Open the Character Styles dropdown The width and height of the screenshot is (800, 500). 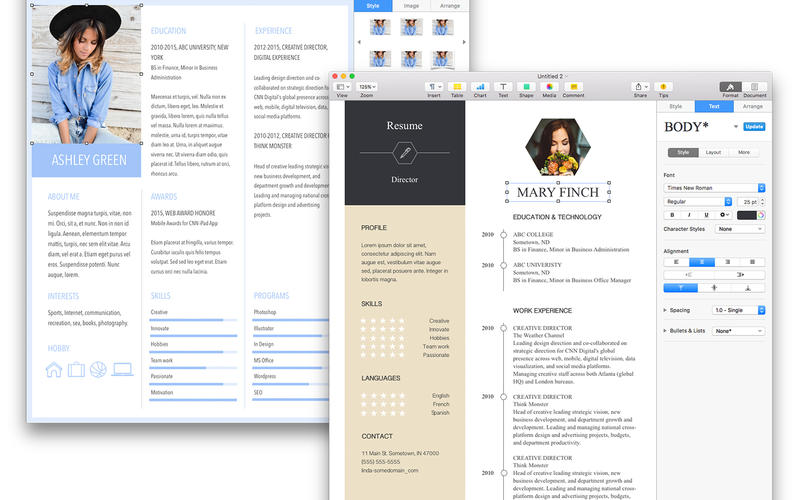click(x=739, y=229)
